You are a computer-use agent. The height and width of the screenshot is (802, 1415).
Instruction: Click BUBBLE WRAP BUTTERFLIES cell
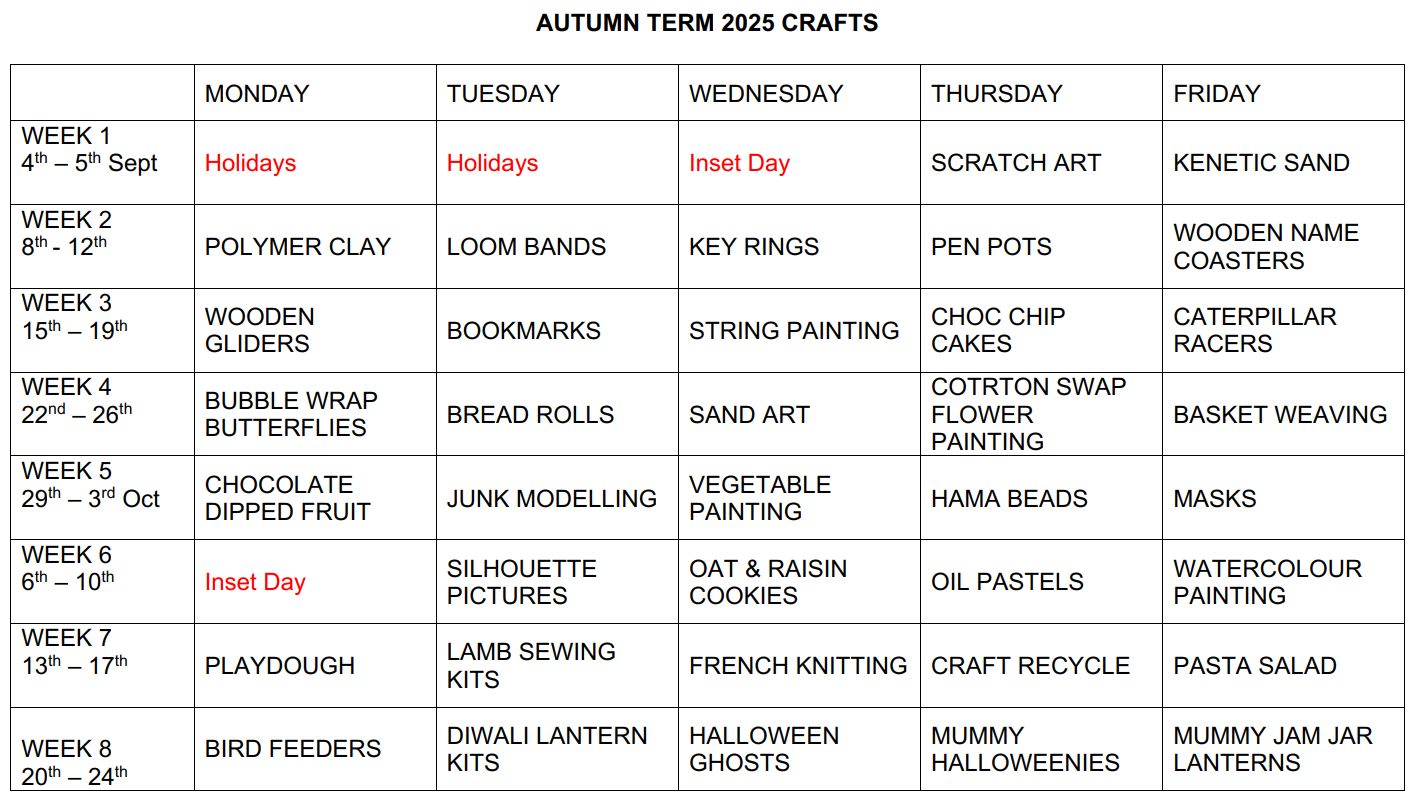291,414
